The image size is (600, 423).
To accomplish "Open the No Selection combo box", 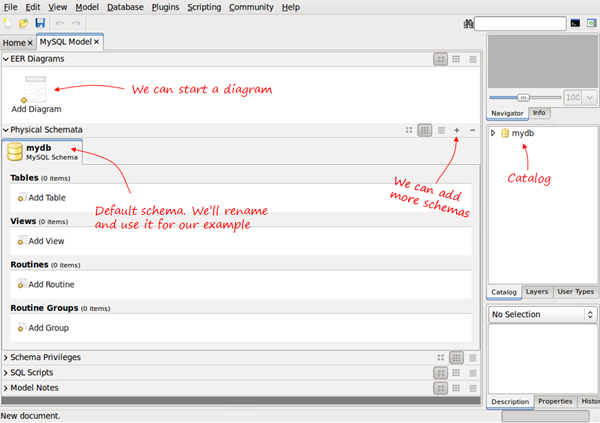I will (542, 315).
